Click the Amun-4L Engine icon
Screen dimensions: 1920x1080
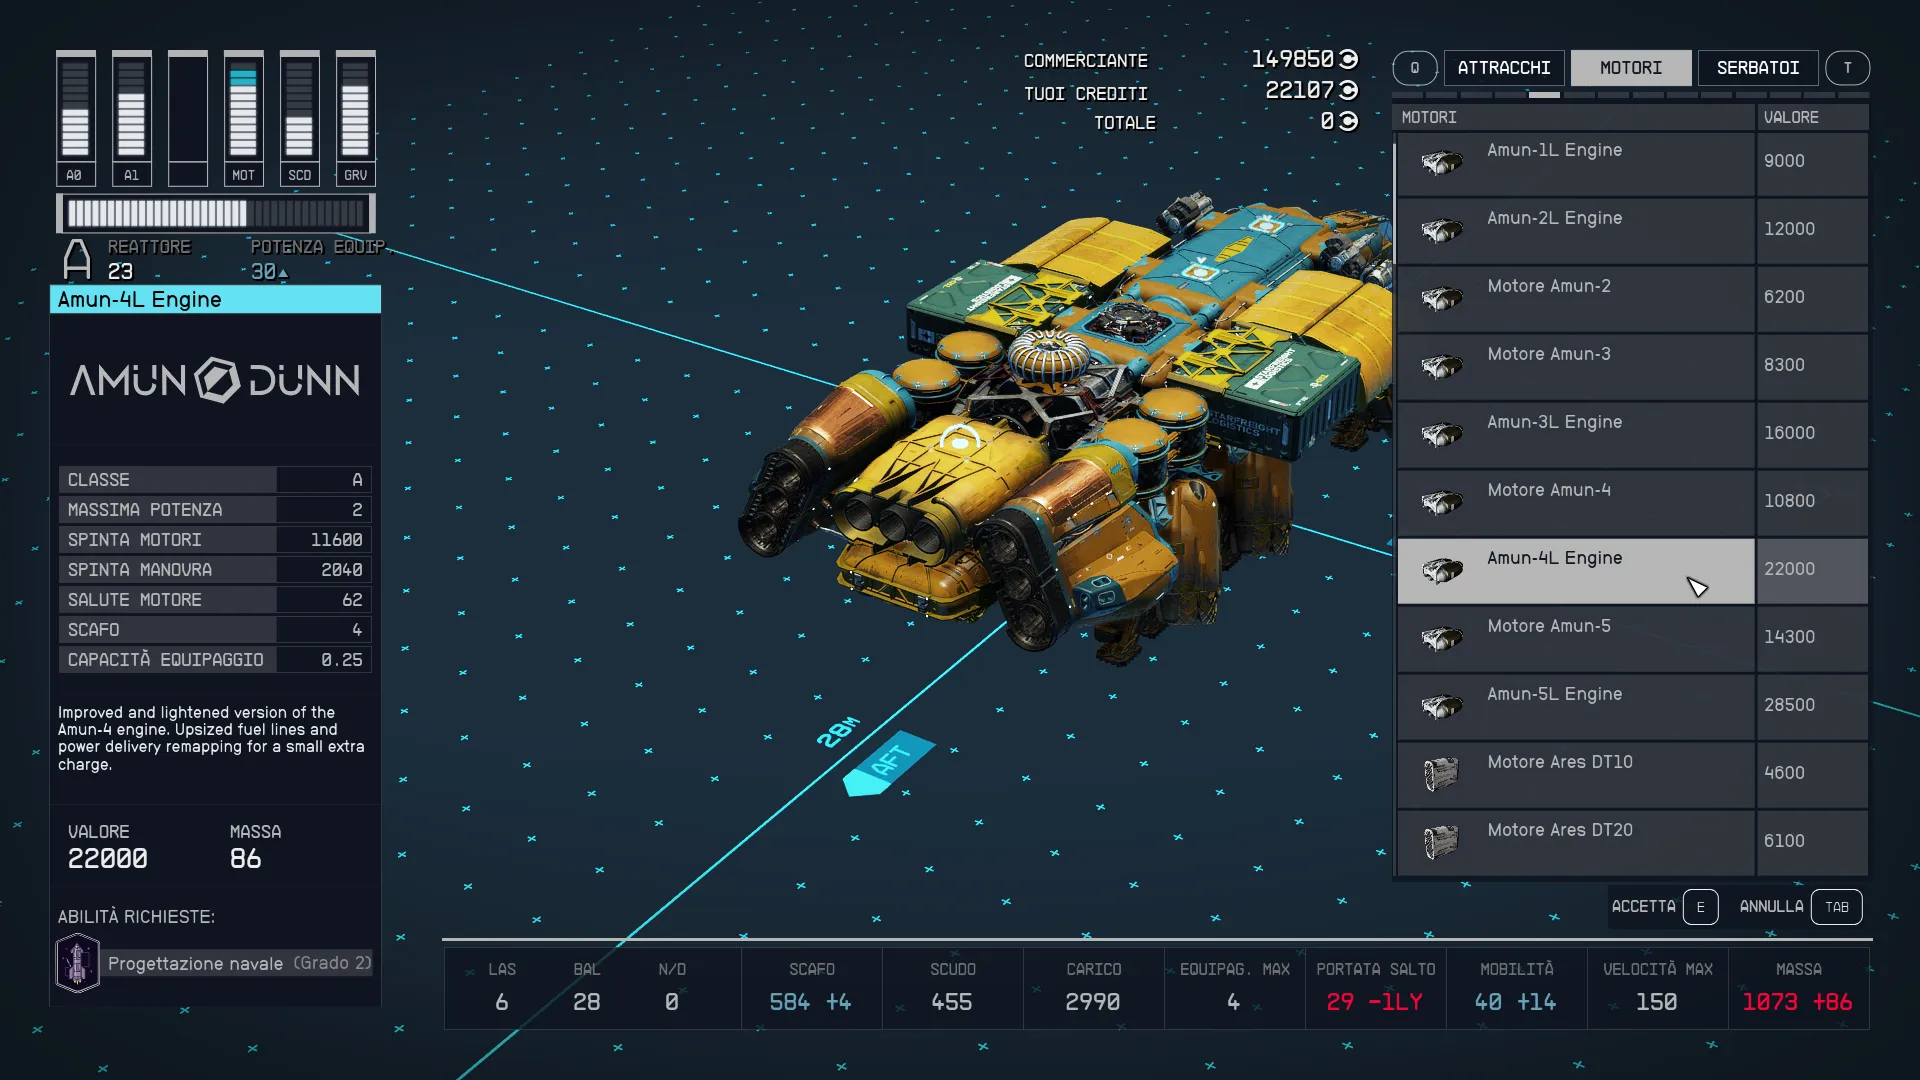point(1441,570)
